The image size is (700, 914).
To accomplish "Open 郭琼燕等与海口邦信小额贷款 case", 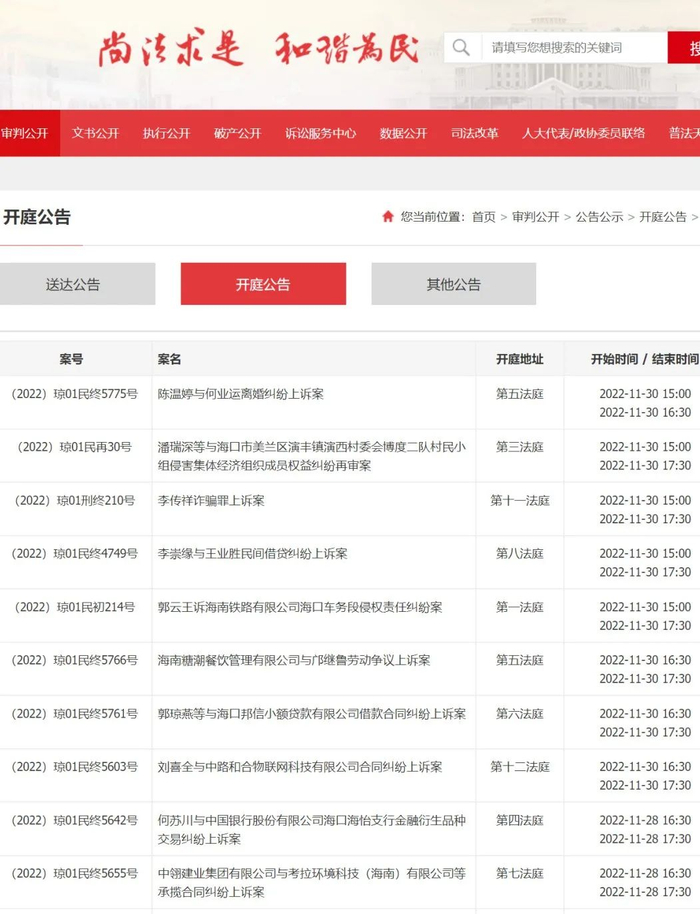I will tap(312, 714).
